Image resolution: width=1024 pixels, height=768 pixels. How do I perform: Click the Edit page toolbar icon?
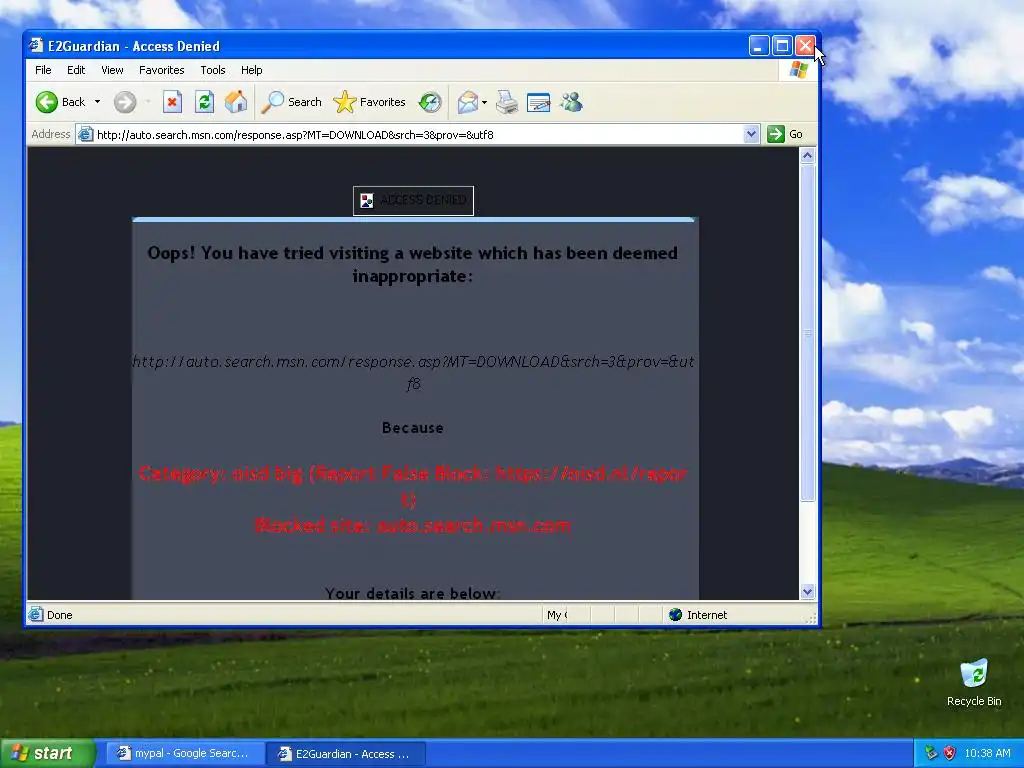539,102
